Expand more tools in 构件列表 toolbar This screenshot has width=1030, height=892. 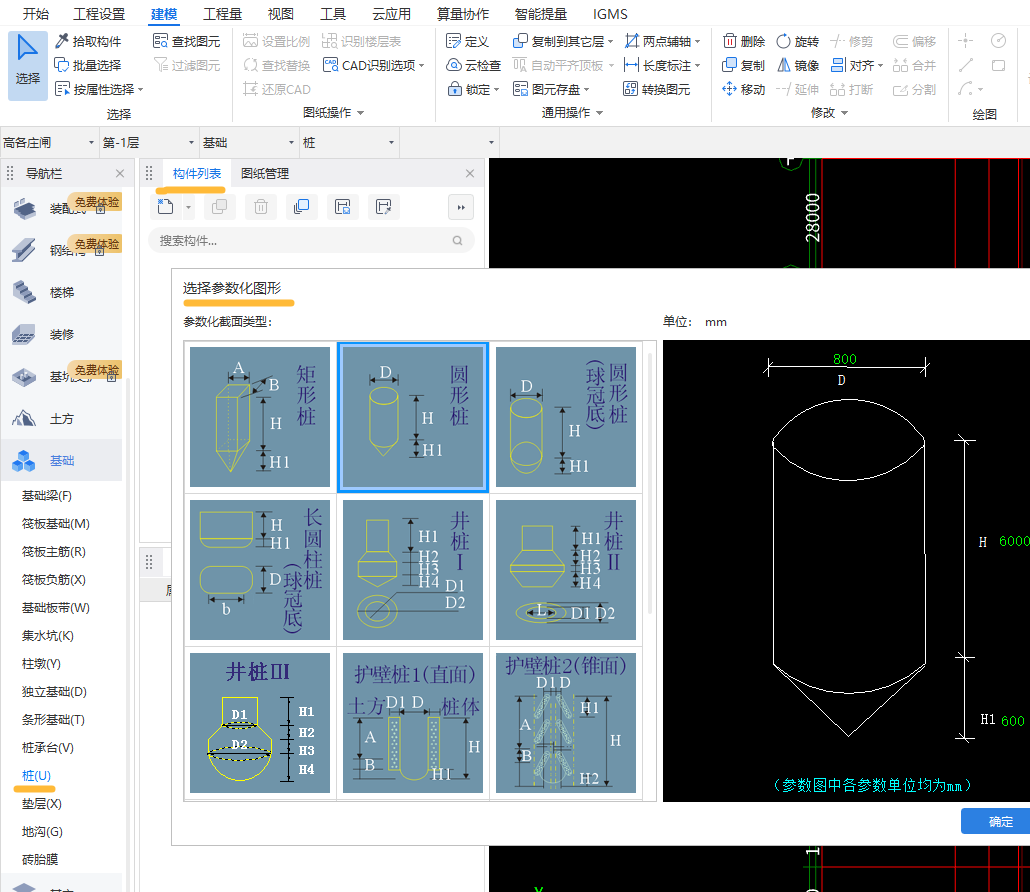coord(461,207)
